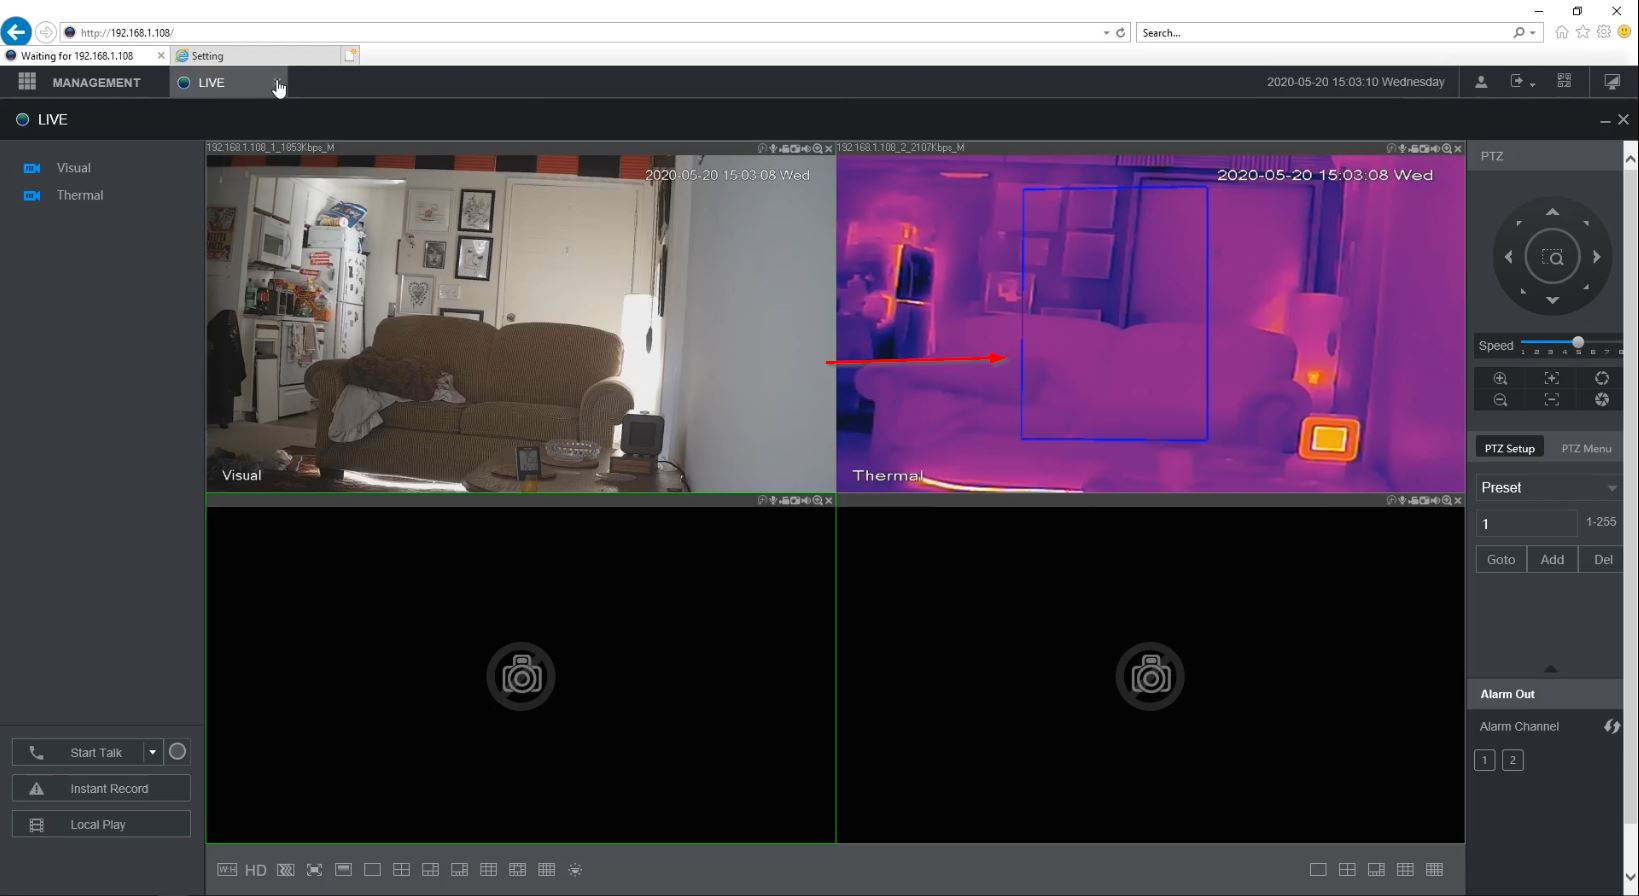This screenshot has height=896, width=1639.
Task: Click the Instant Record button
Action: (101, 789)
